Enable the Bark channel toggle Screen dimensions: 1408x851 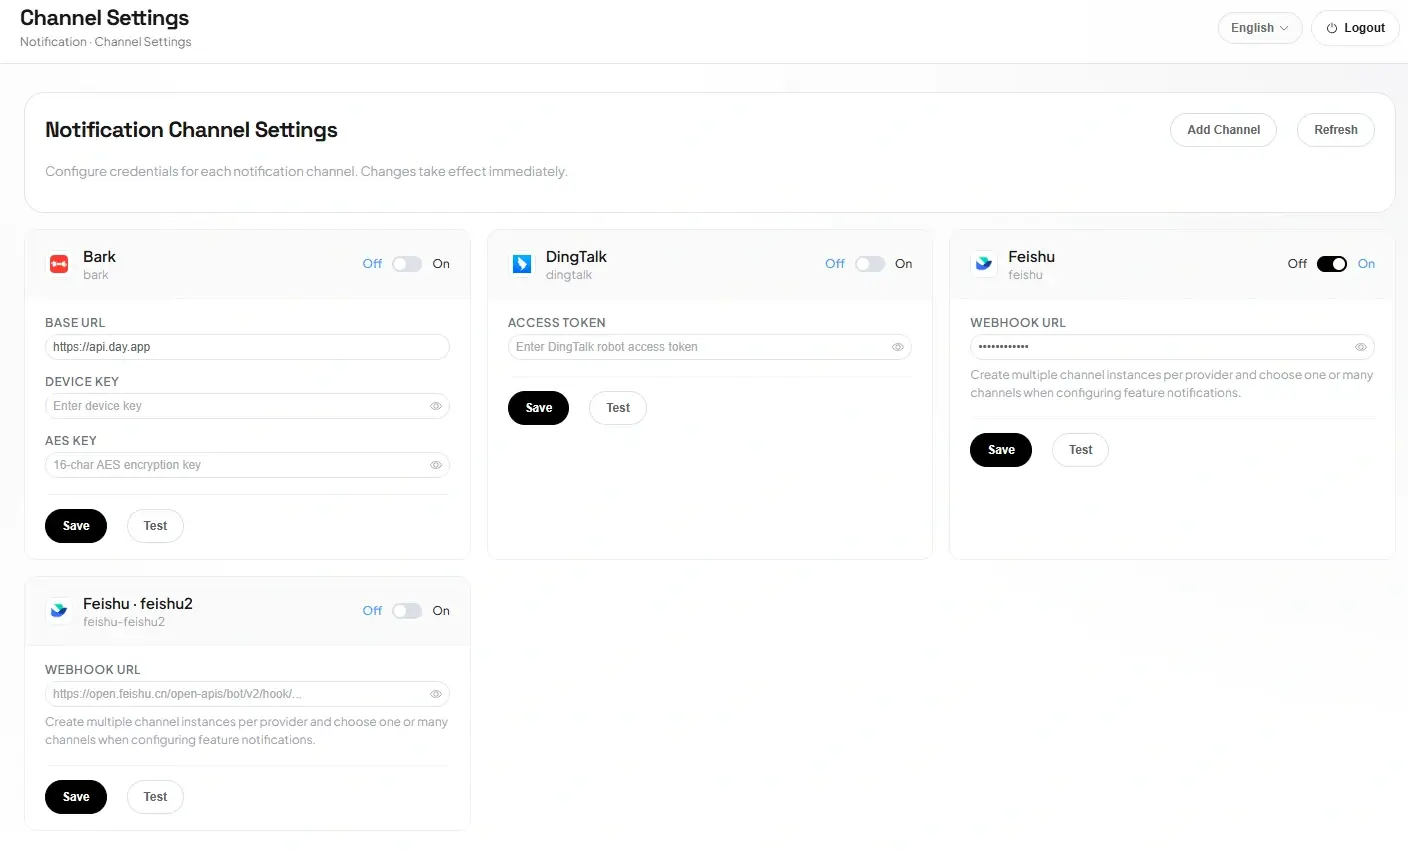[407, 264]
